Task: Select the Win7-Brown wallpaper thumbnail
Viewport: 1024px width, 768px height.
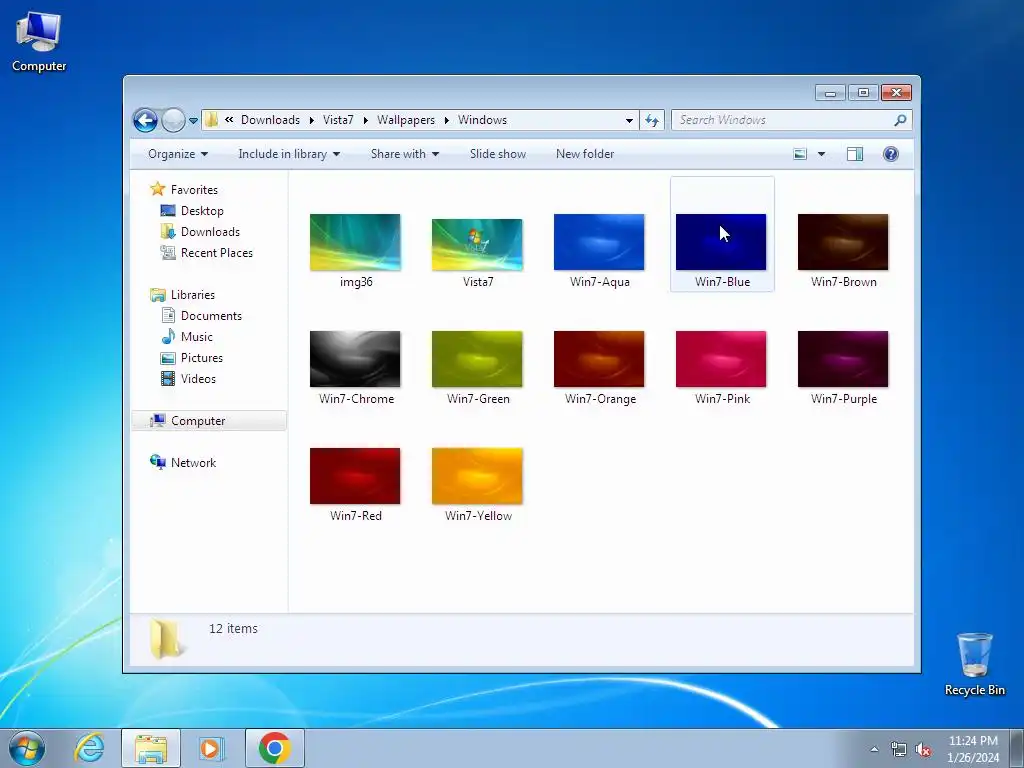Action: [x=843, y=242]
